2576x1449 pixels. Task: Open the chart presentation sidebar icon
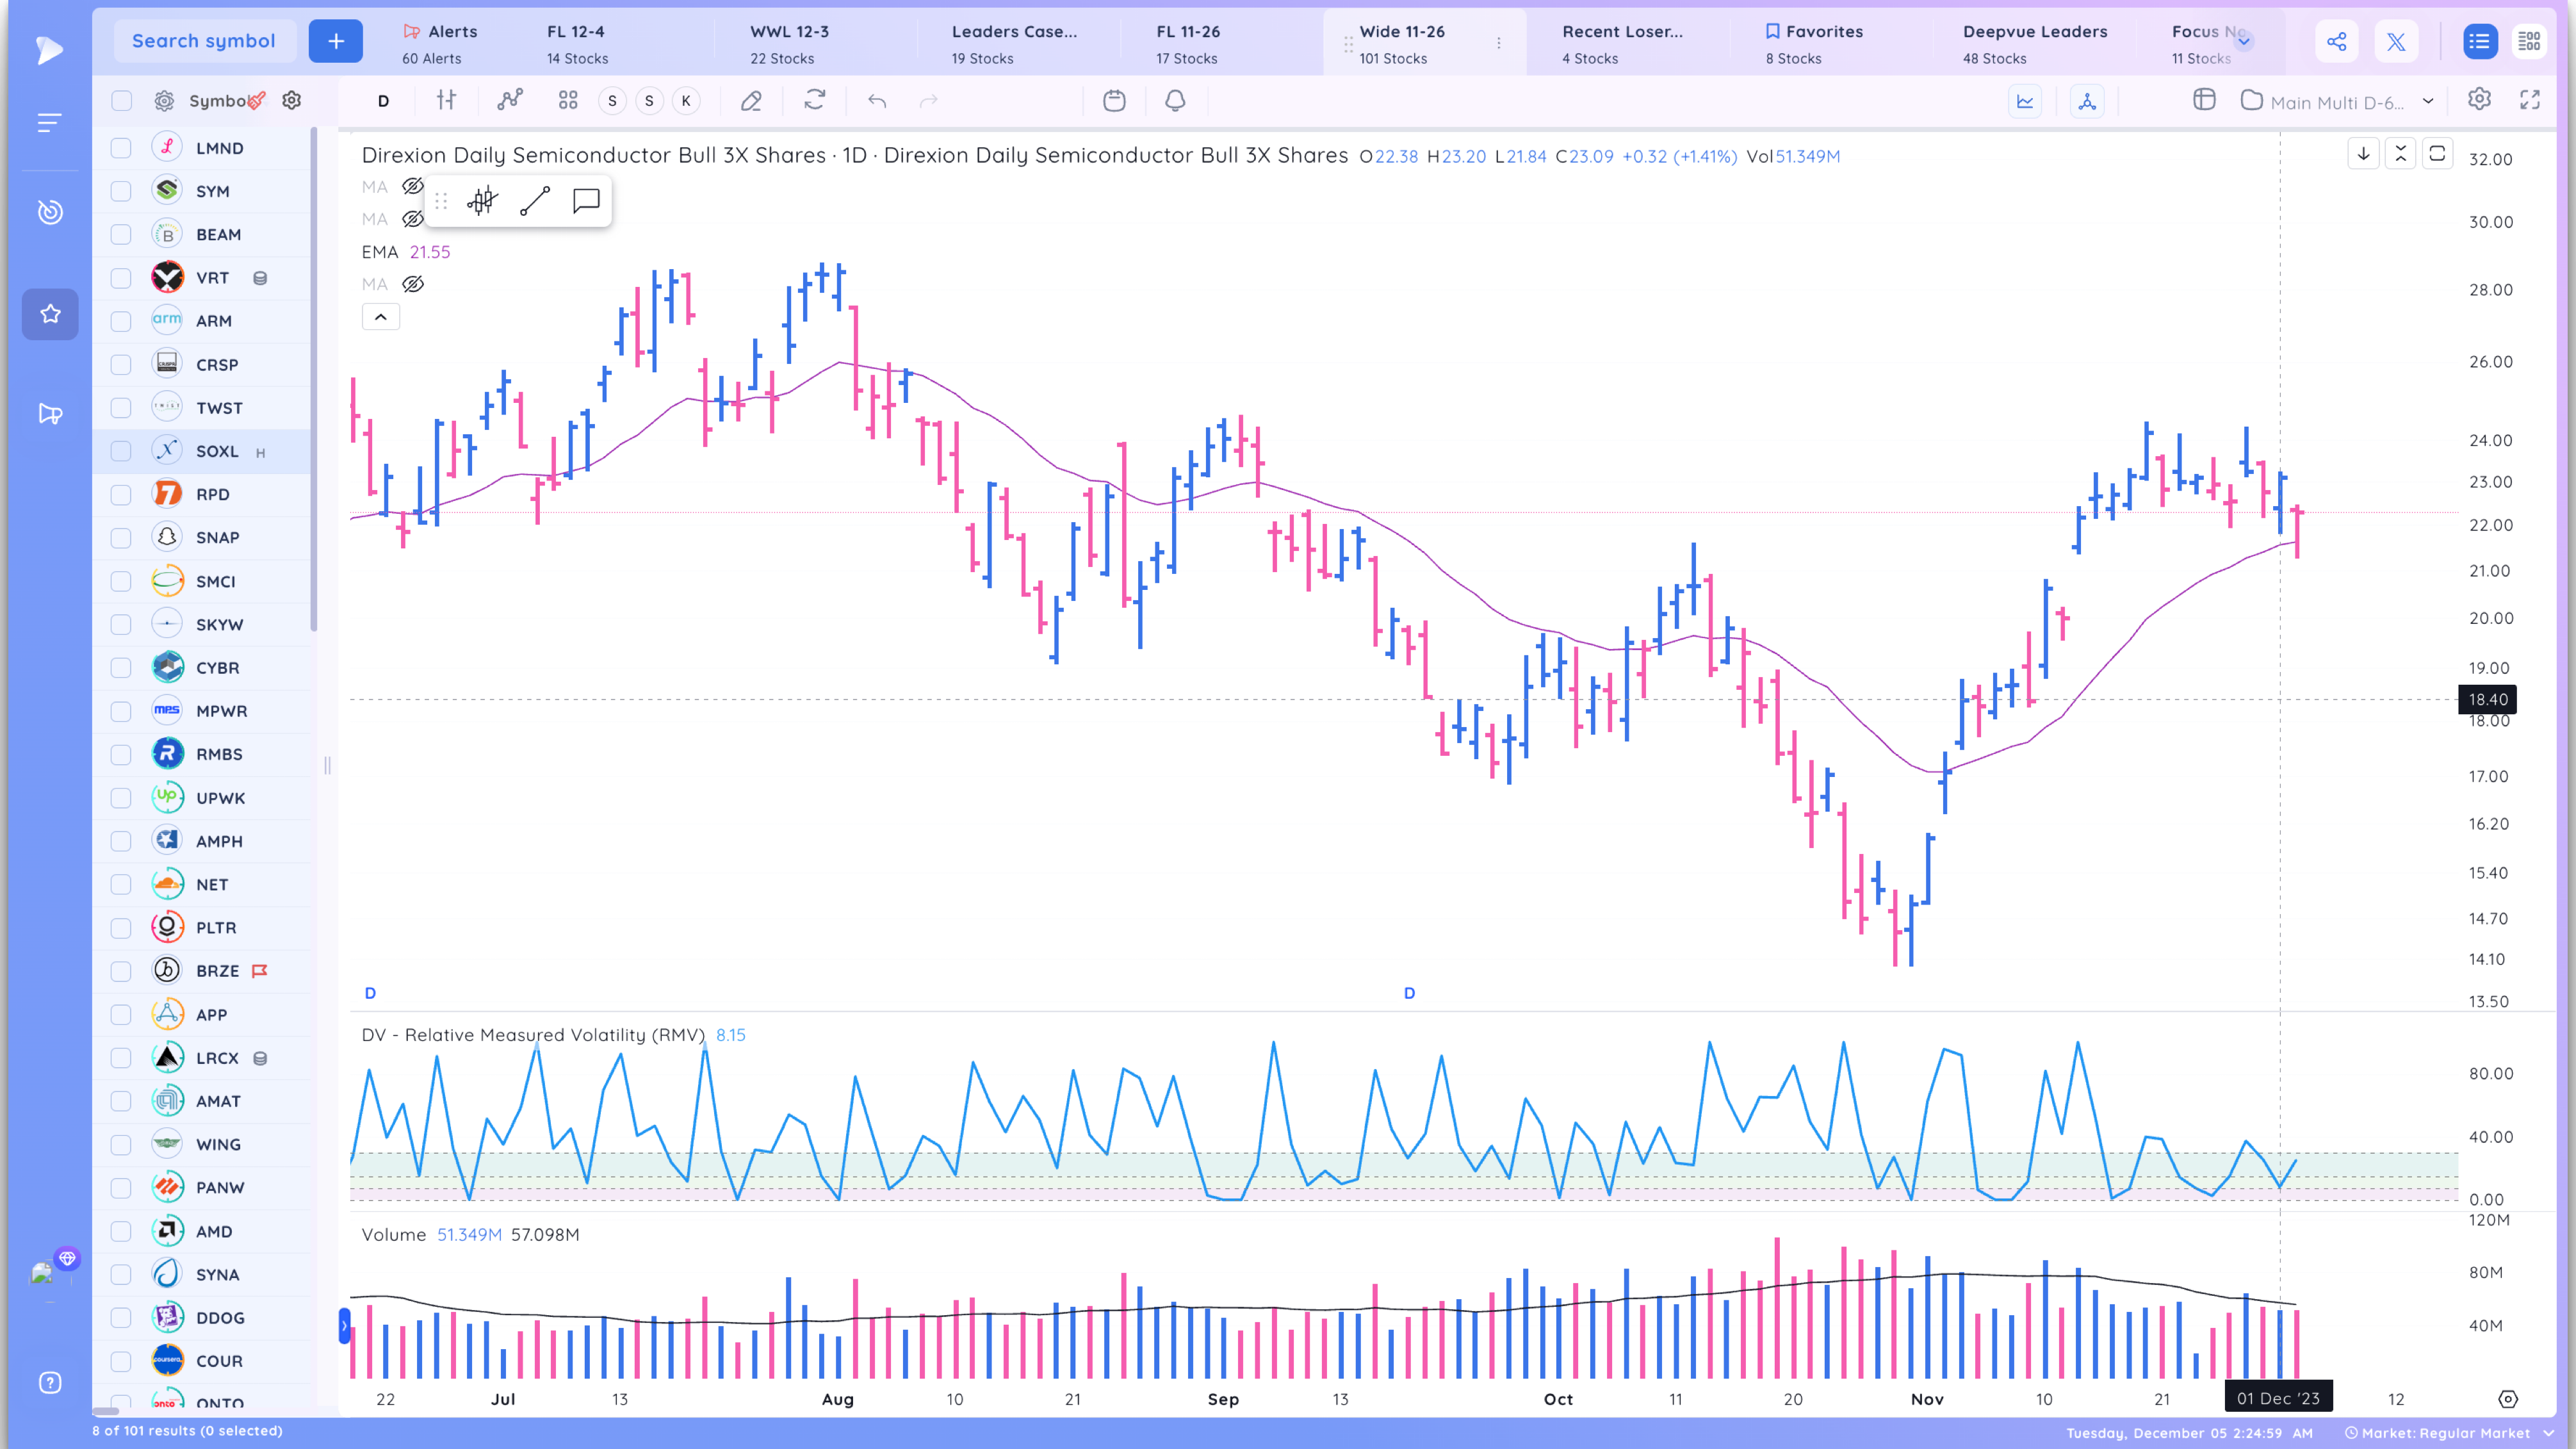click(x=50, y=414)
